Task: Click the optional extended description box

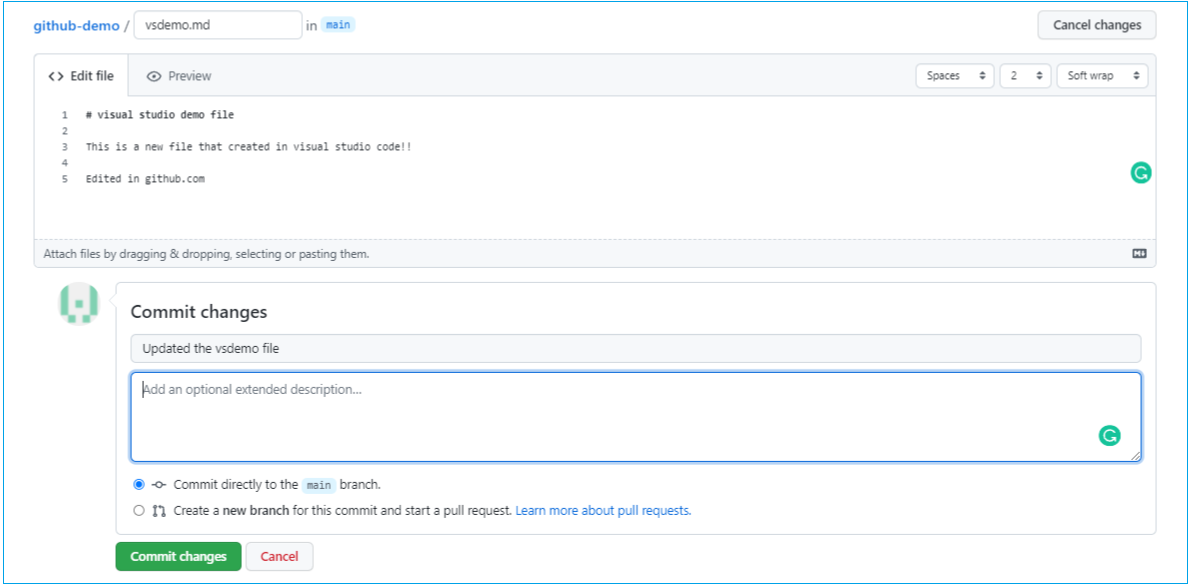Action: (636, 417)
